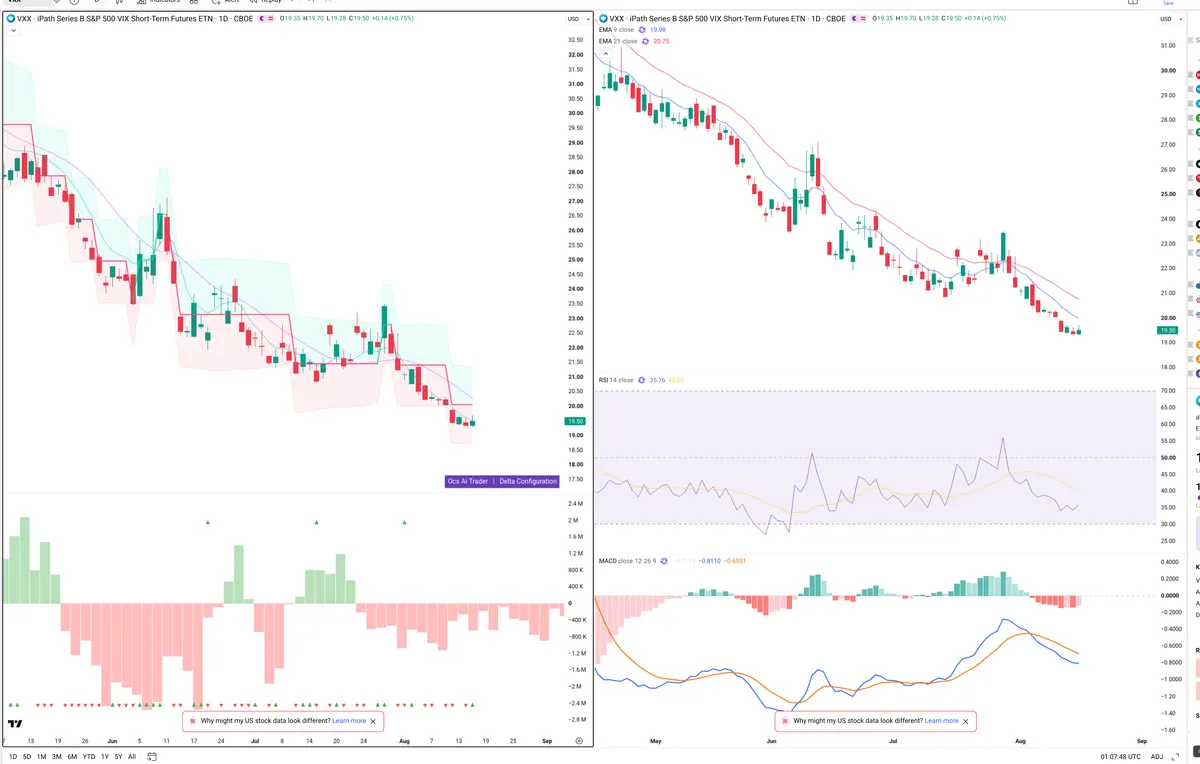Open left chart settings gear icon
Screen dimensions: 1200x764
click(x=579, y=741)
